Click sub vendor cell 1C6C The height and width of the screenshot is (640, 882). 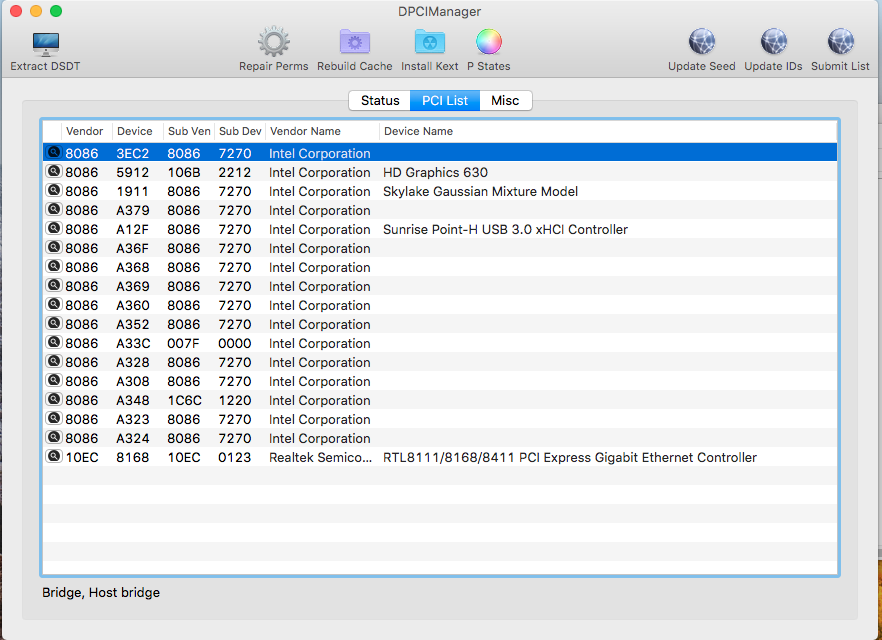pyautogui.click(x=184, y=400)
